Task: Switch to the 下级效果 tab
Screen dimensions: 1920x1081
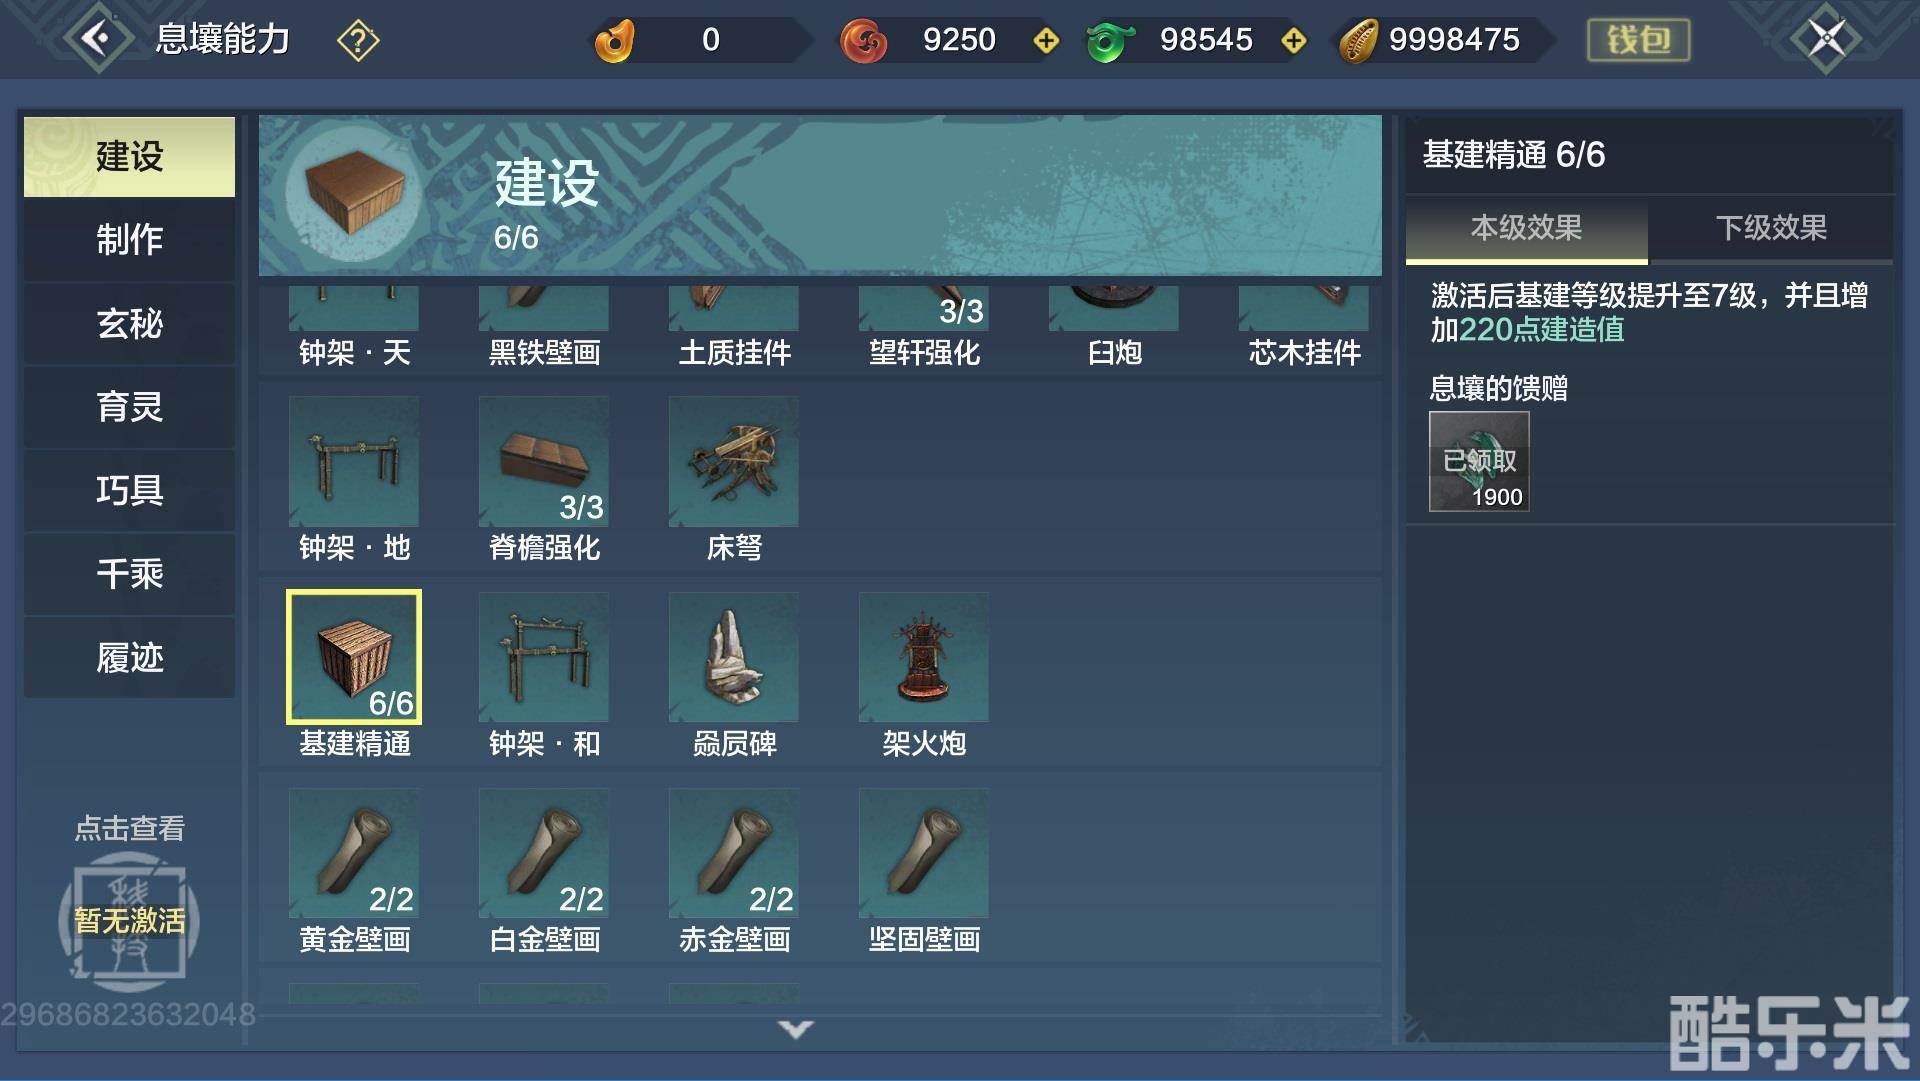Action: [1771, 228]
